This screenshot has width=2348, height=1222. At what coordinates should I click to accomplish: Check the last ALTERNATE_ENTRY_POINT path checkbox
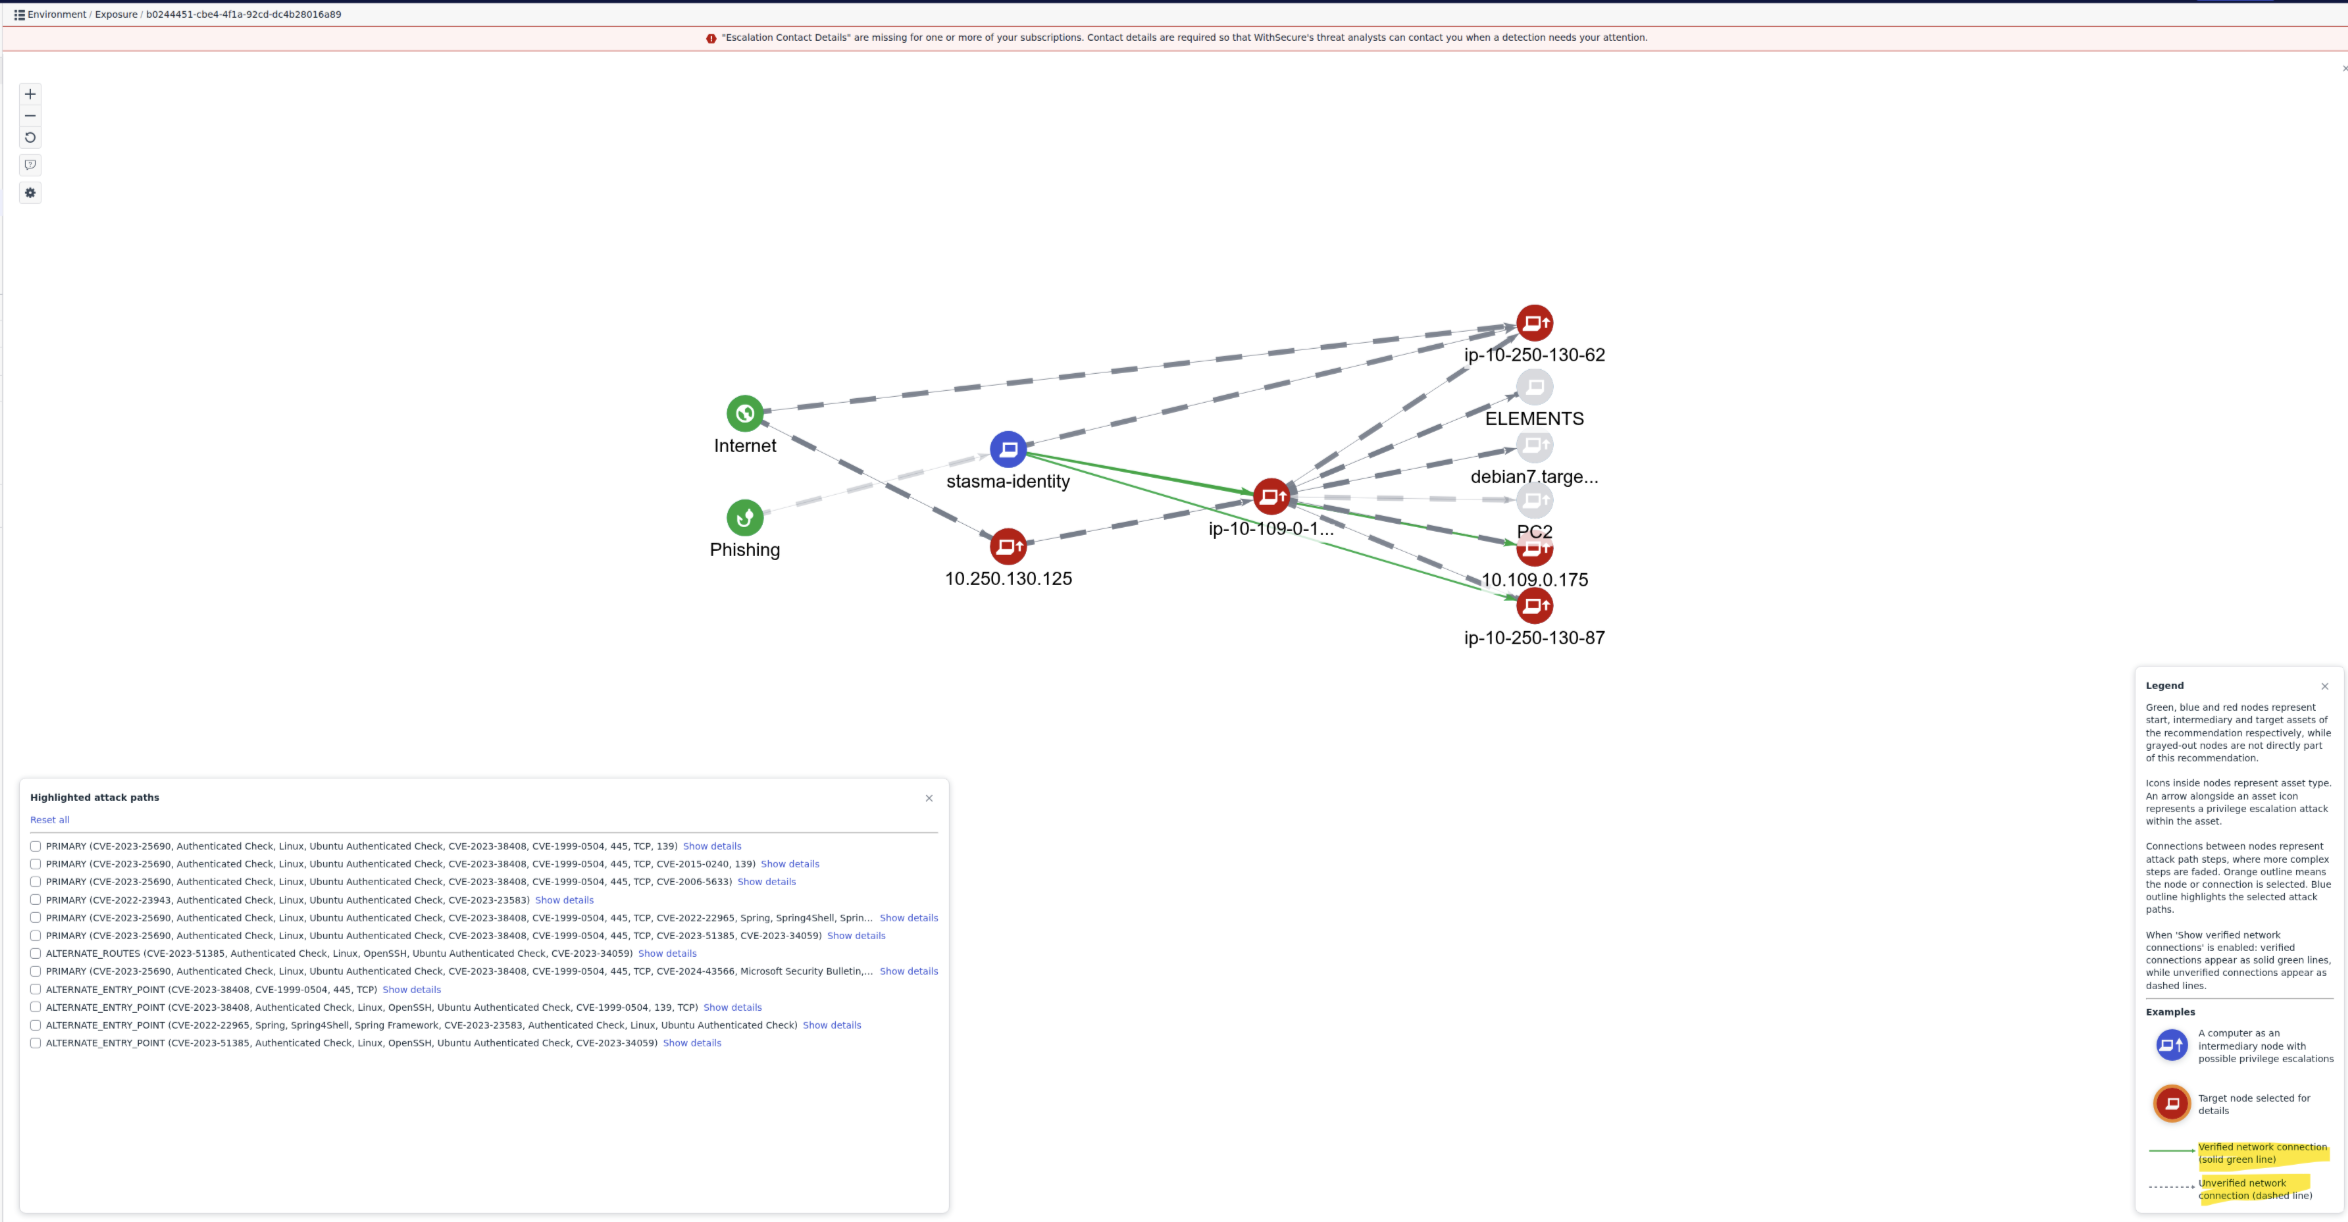pos(36,1043)
